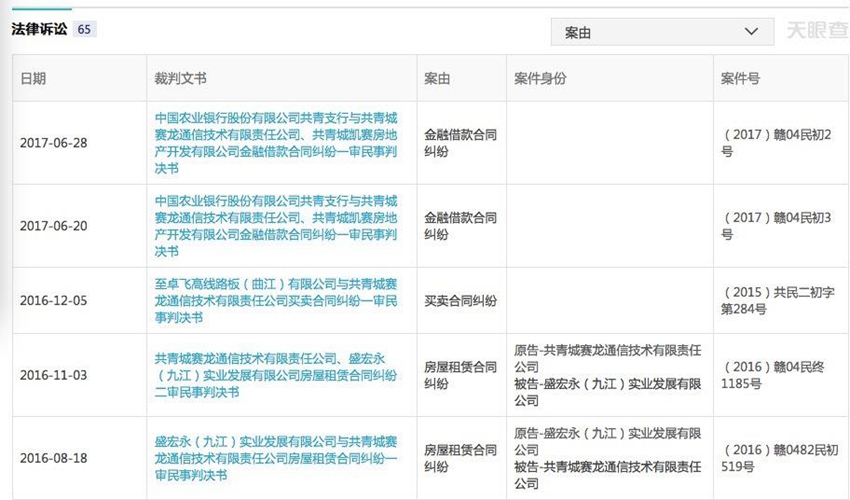
Task: Open the 2017-06-28 agricultural bank judgment document
Action: click(275, 143)
